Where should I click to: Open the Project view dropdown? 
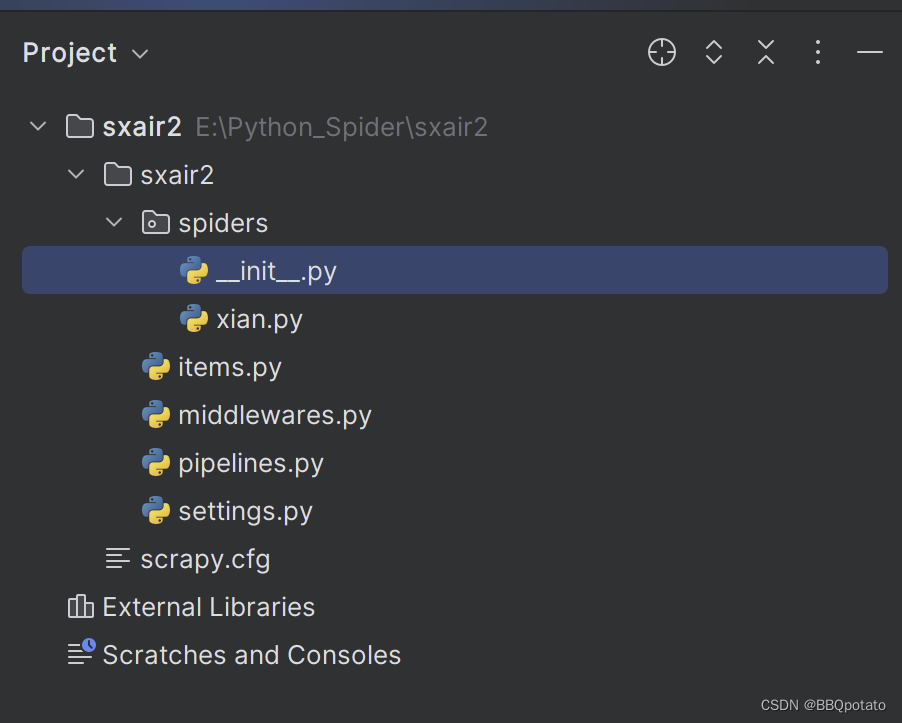(x=140, y=54)
